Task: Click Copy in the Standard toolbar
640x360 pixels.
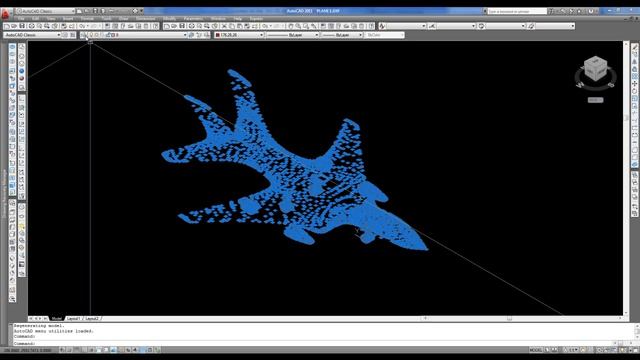Action: 232,26
